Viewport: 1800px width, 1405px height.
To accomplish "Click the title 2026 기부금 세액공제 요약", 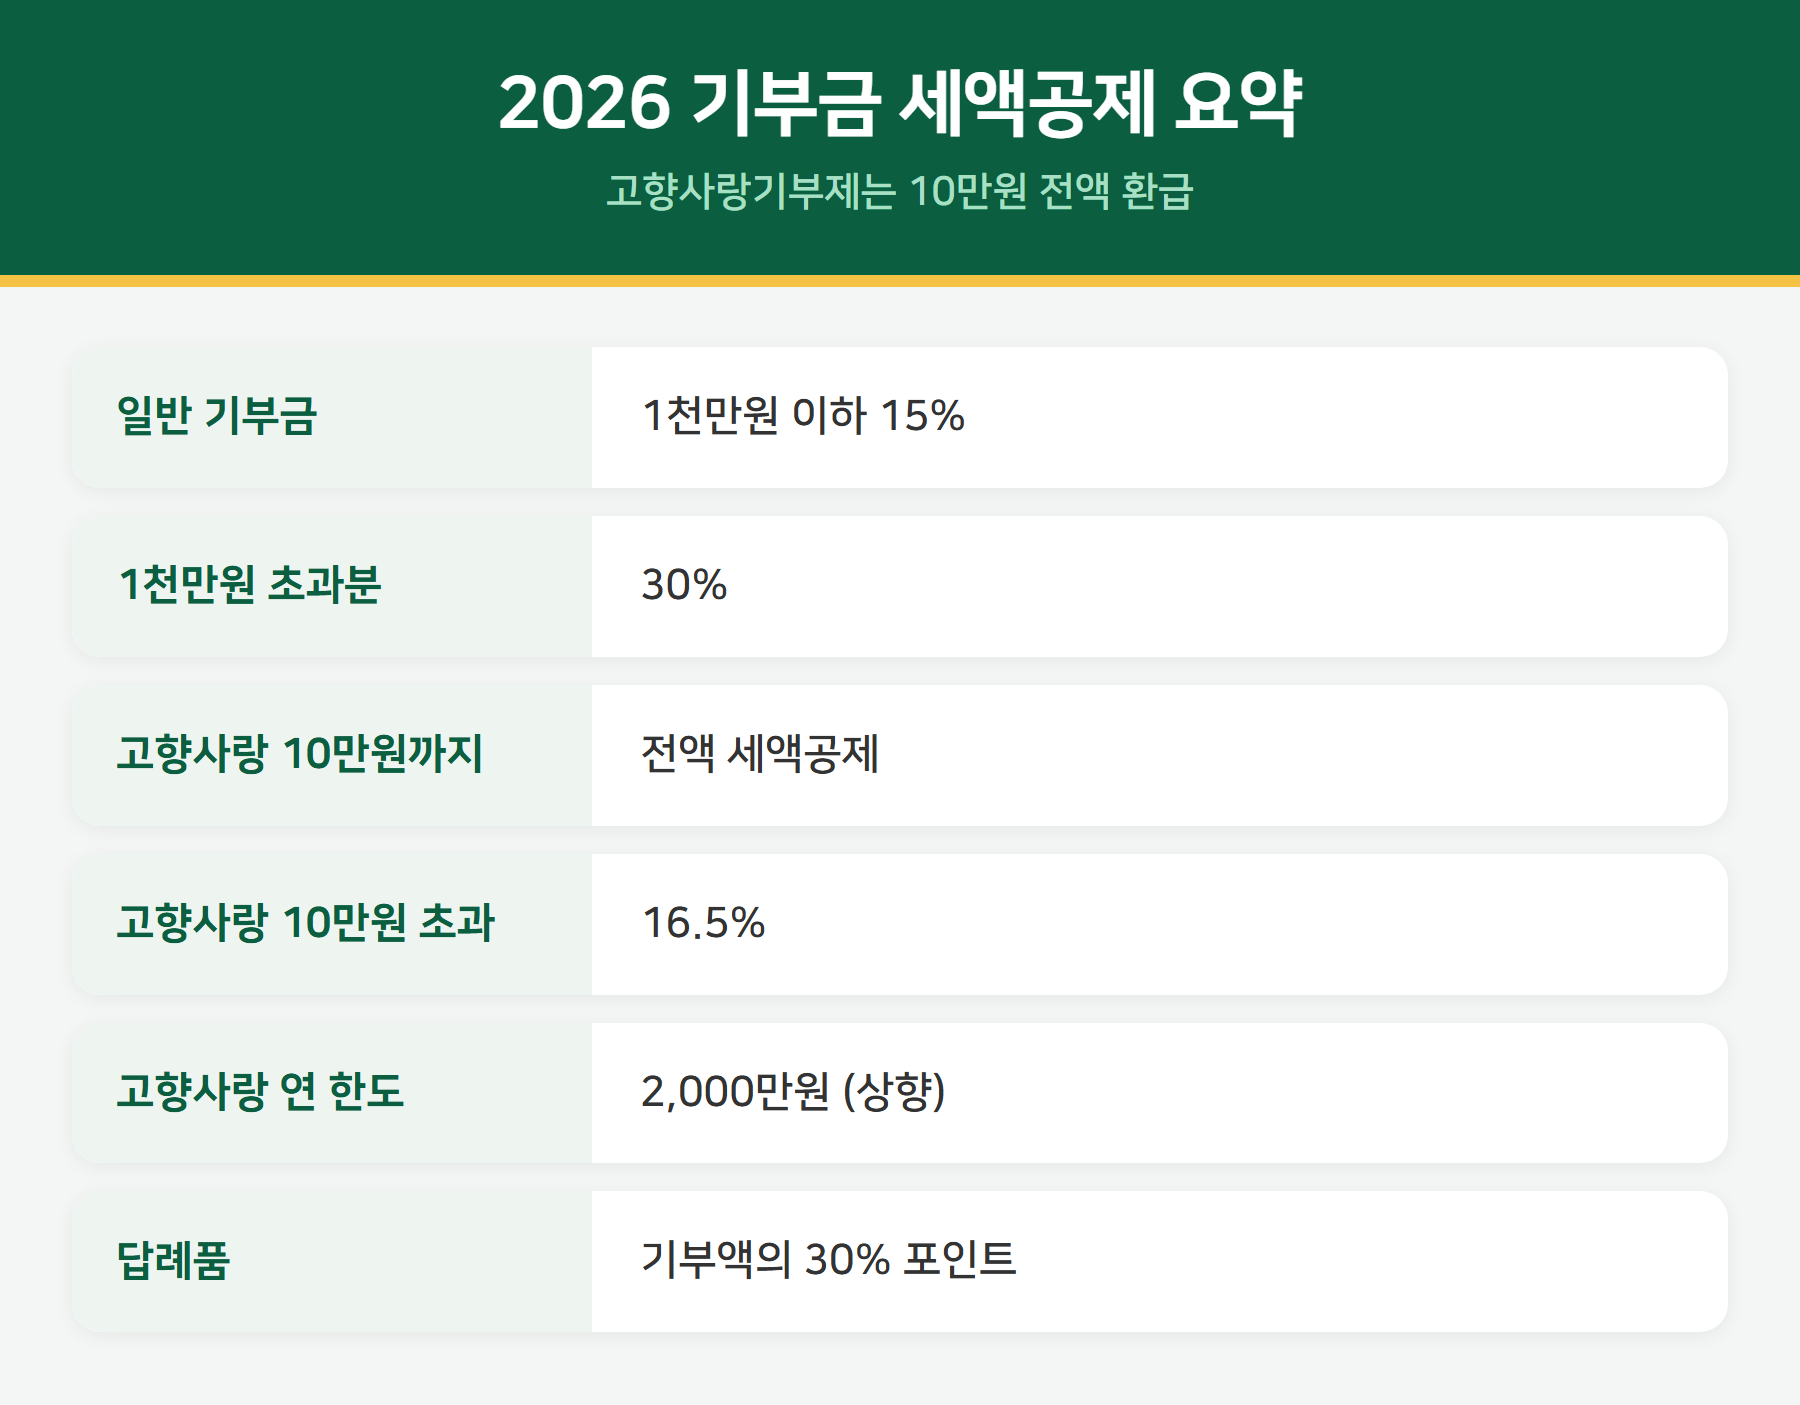I will point(900,103).
